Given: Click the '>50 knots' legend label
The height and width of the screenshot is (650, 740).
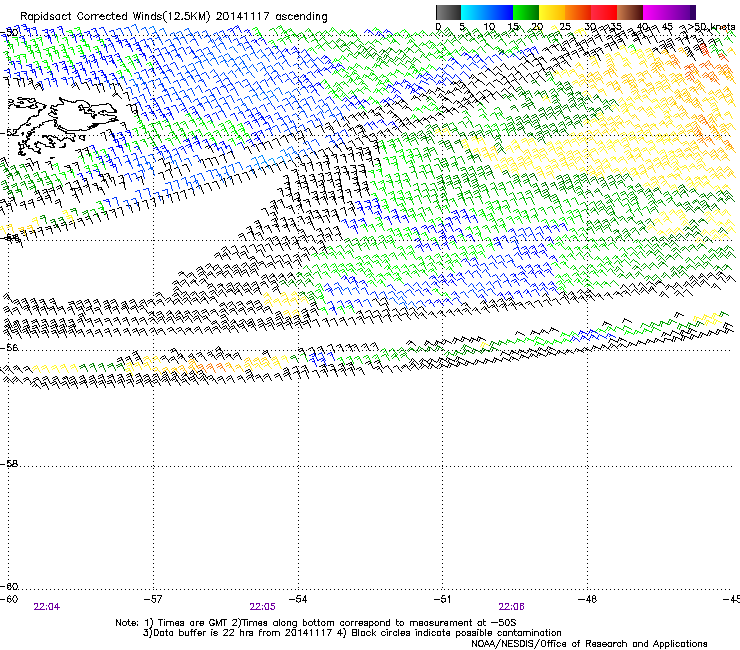Looking at the screenshot, I should pyautogui.click(x=711, y=27).
